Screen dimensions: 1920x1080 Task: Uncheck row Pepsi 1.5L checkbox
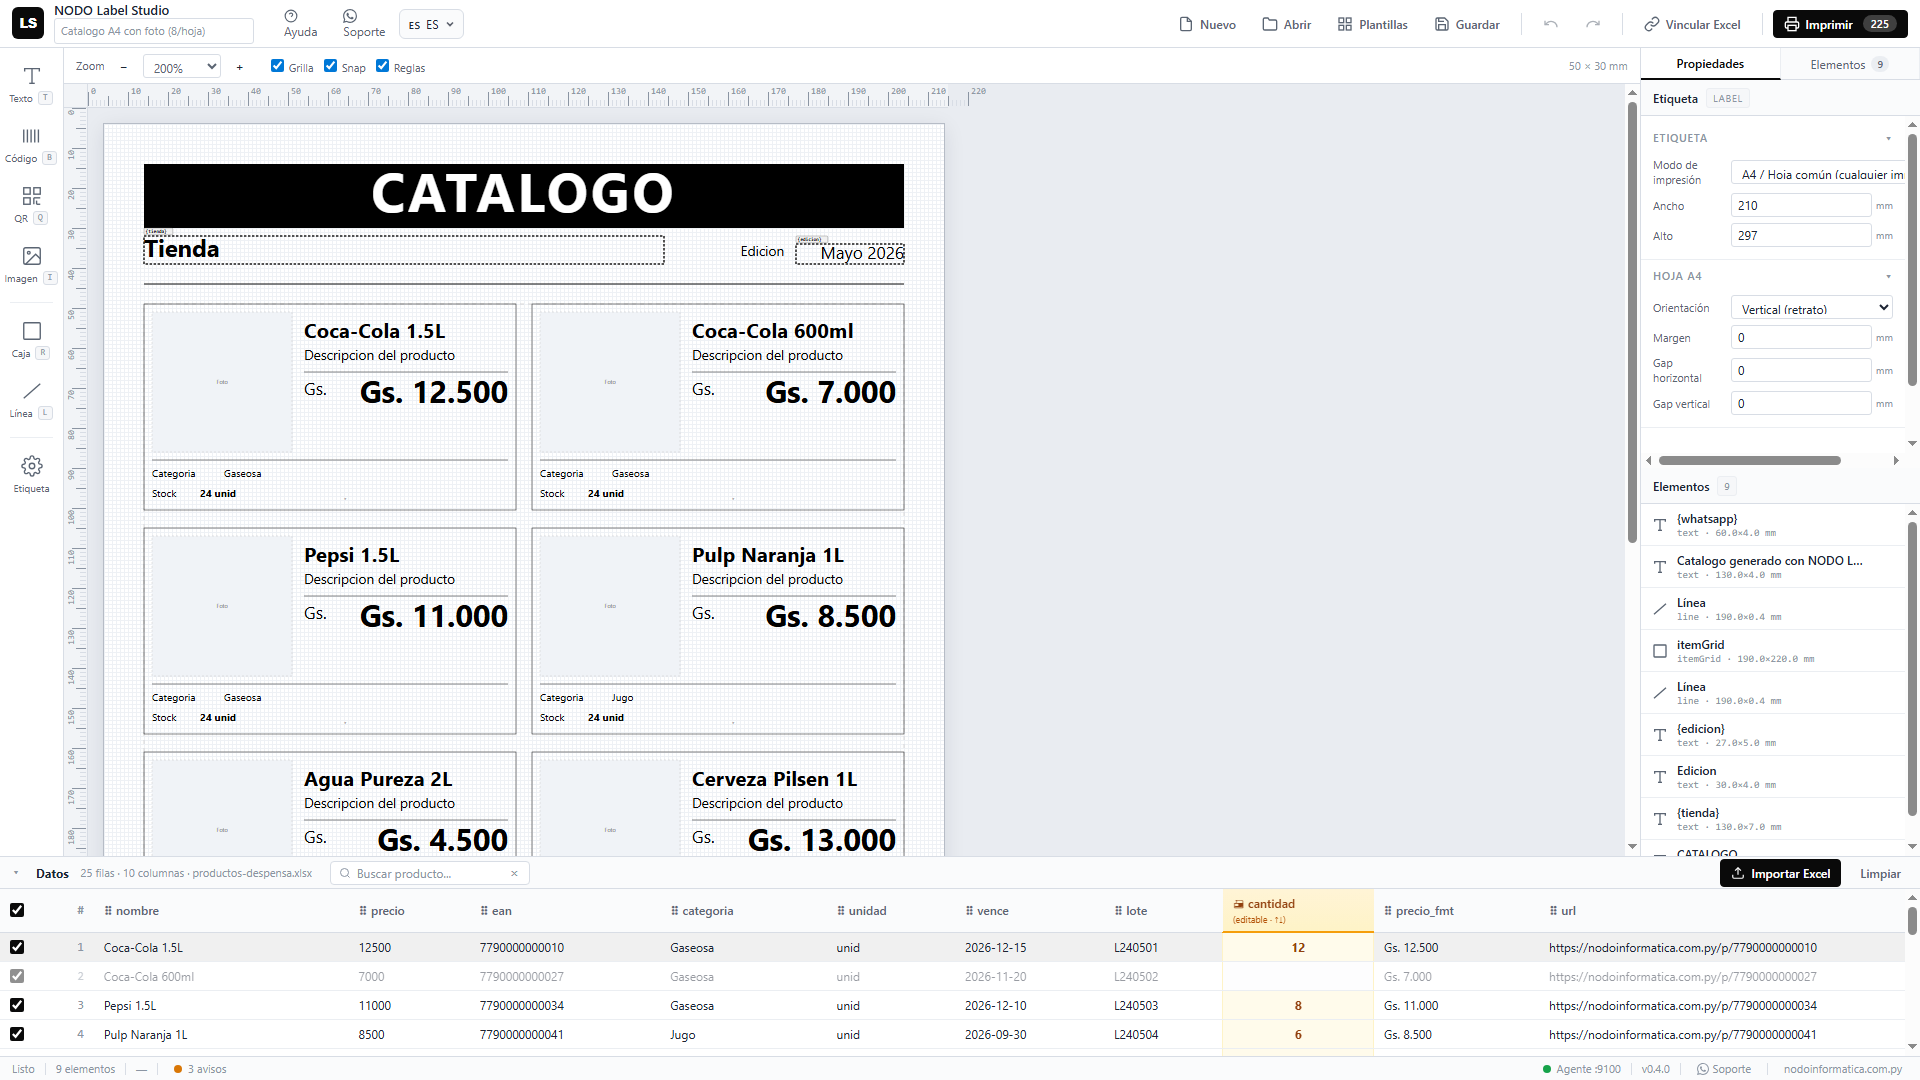click(17, 1005)
